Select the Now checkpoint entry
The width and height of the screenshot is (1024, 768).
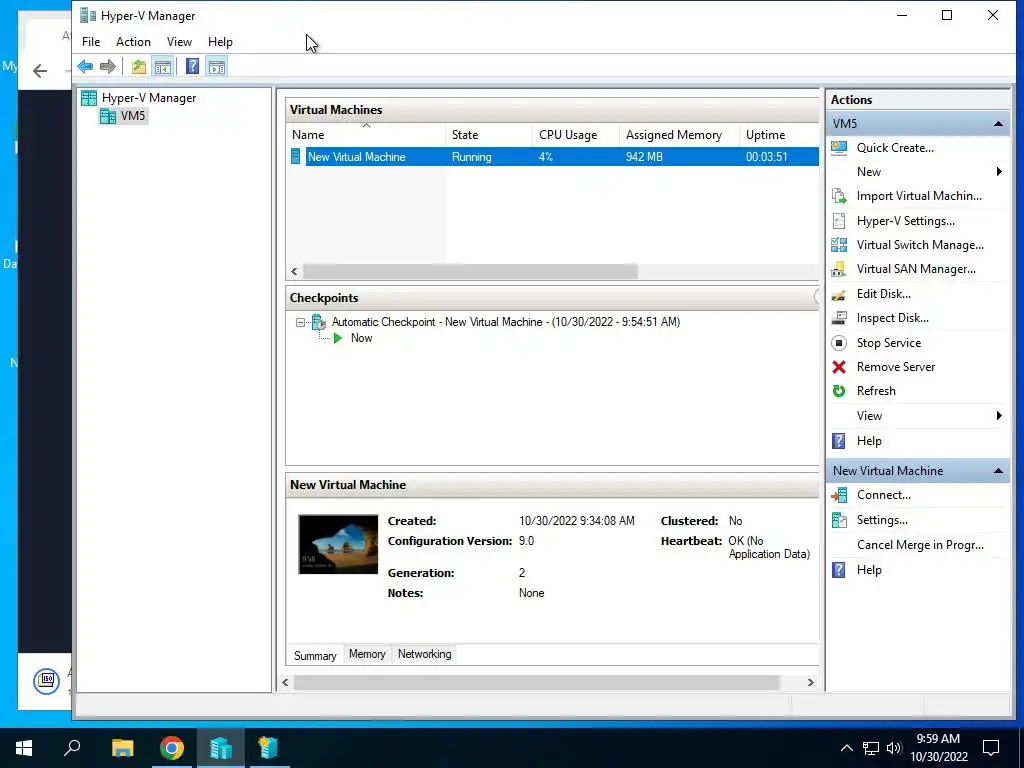(361, 338)
